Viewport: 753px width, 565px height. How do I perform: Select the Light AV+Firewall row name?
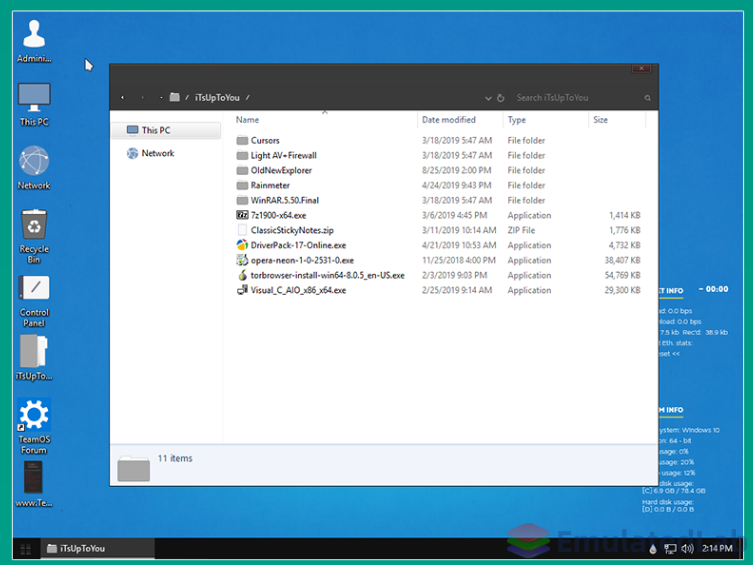[283, 156]
